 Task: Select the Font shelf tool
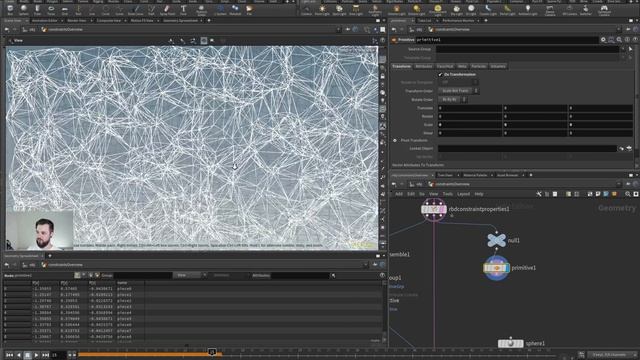183,9
